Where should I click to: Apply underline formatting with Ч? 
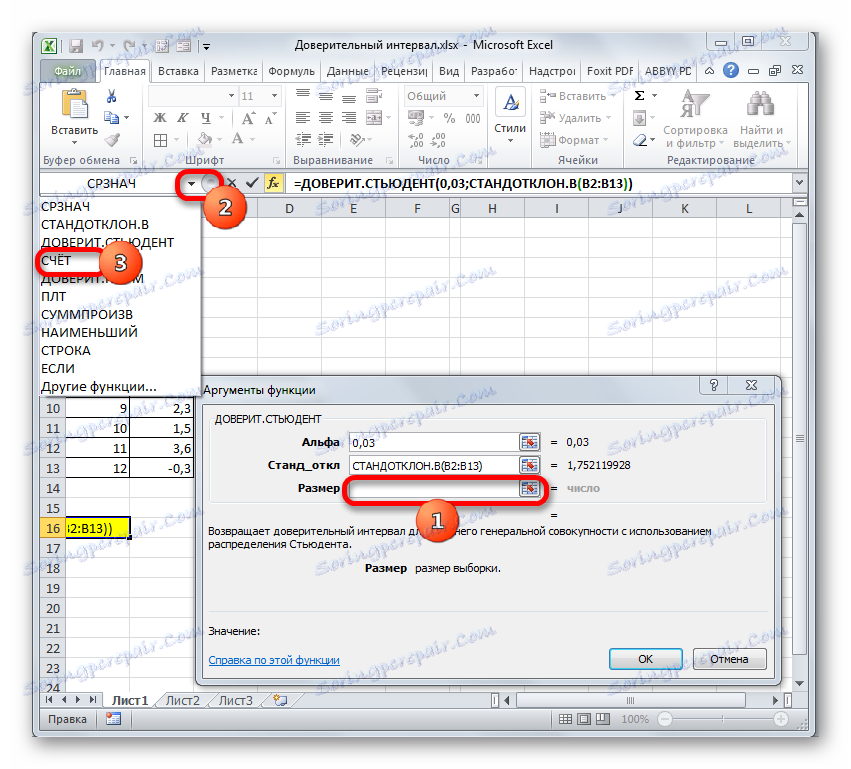(x=205, y=118)
